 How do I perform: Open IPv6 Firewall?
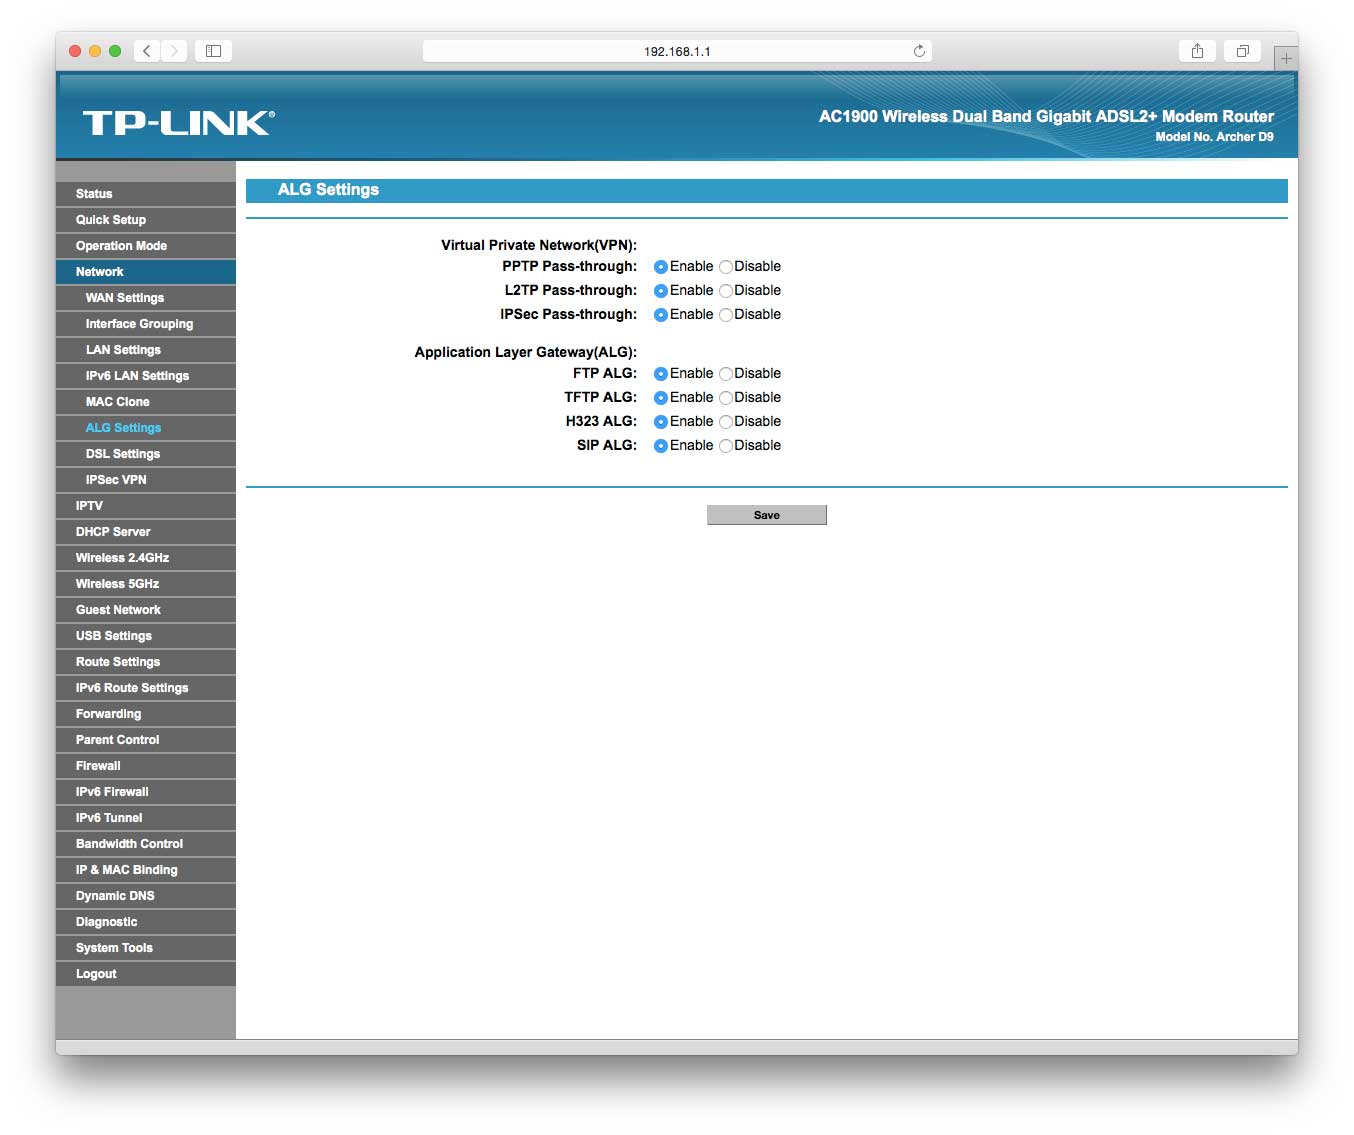click(146, 792)
